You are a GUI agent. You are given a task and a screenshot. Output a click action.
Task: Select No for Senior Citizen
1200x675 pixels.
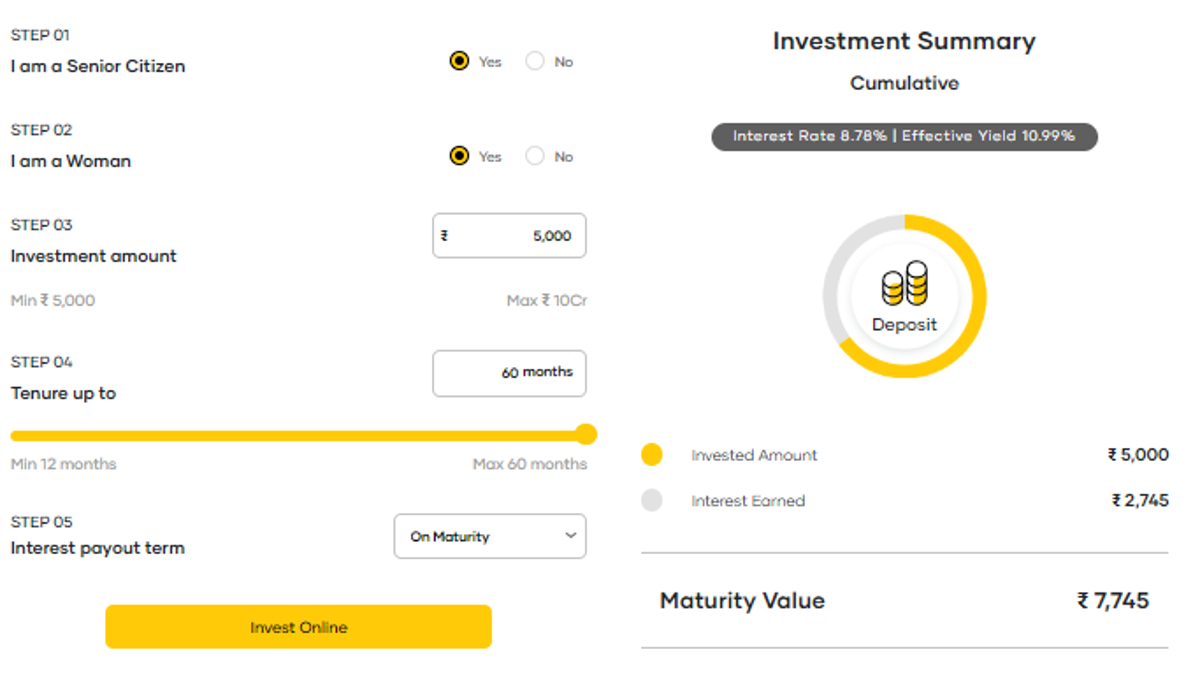click(x=535, y=61)
